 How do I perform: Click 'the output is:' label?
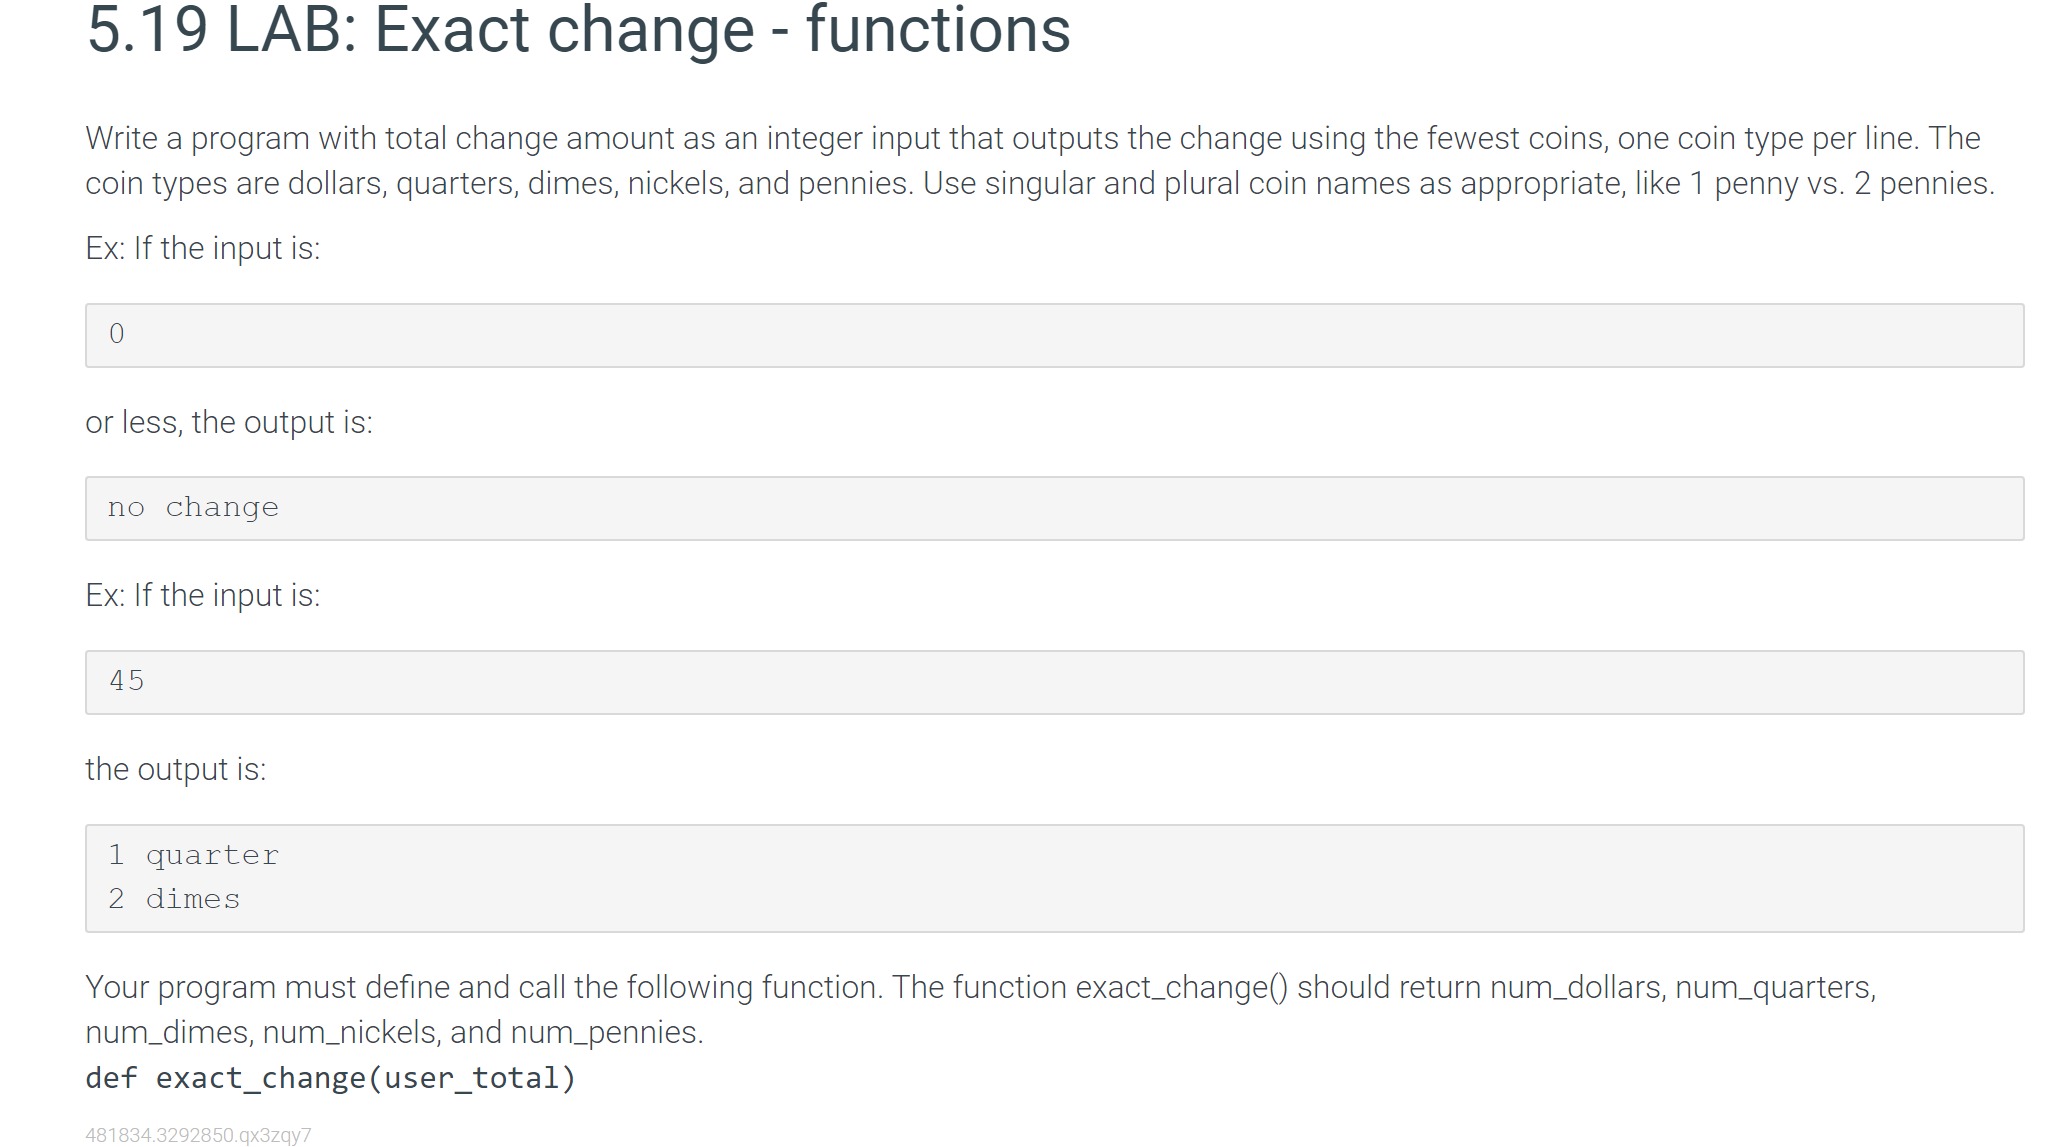point(176,769)
